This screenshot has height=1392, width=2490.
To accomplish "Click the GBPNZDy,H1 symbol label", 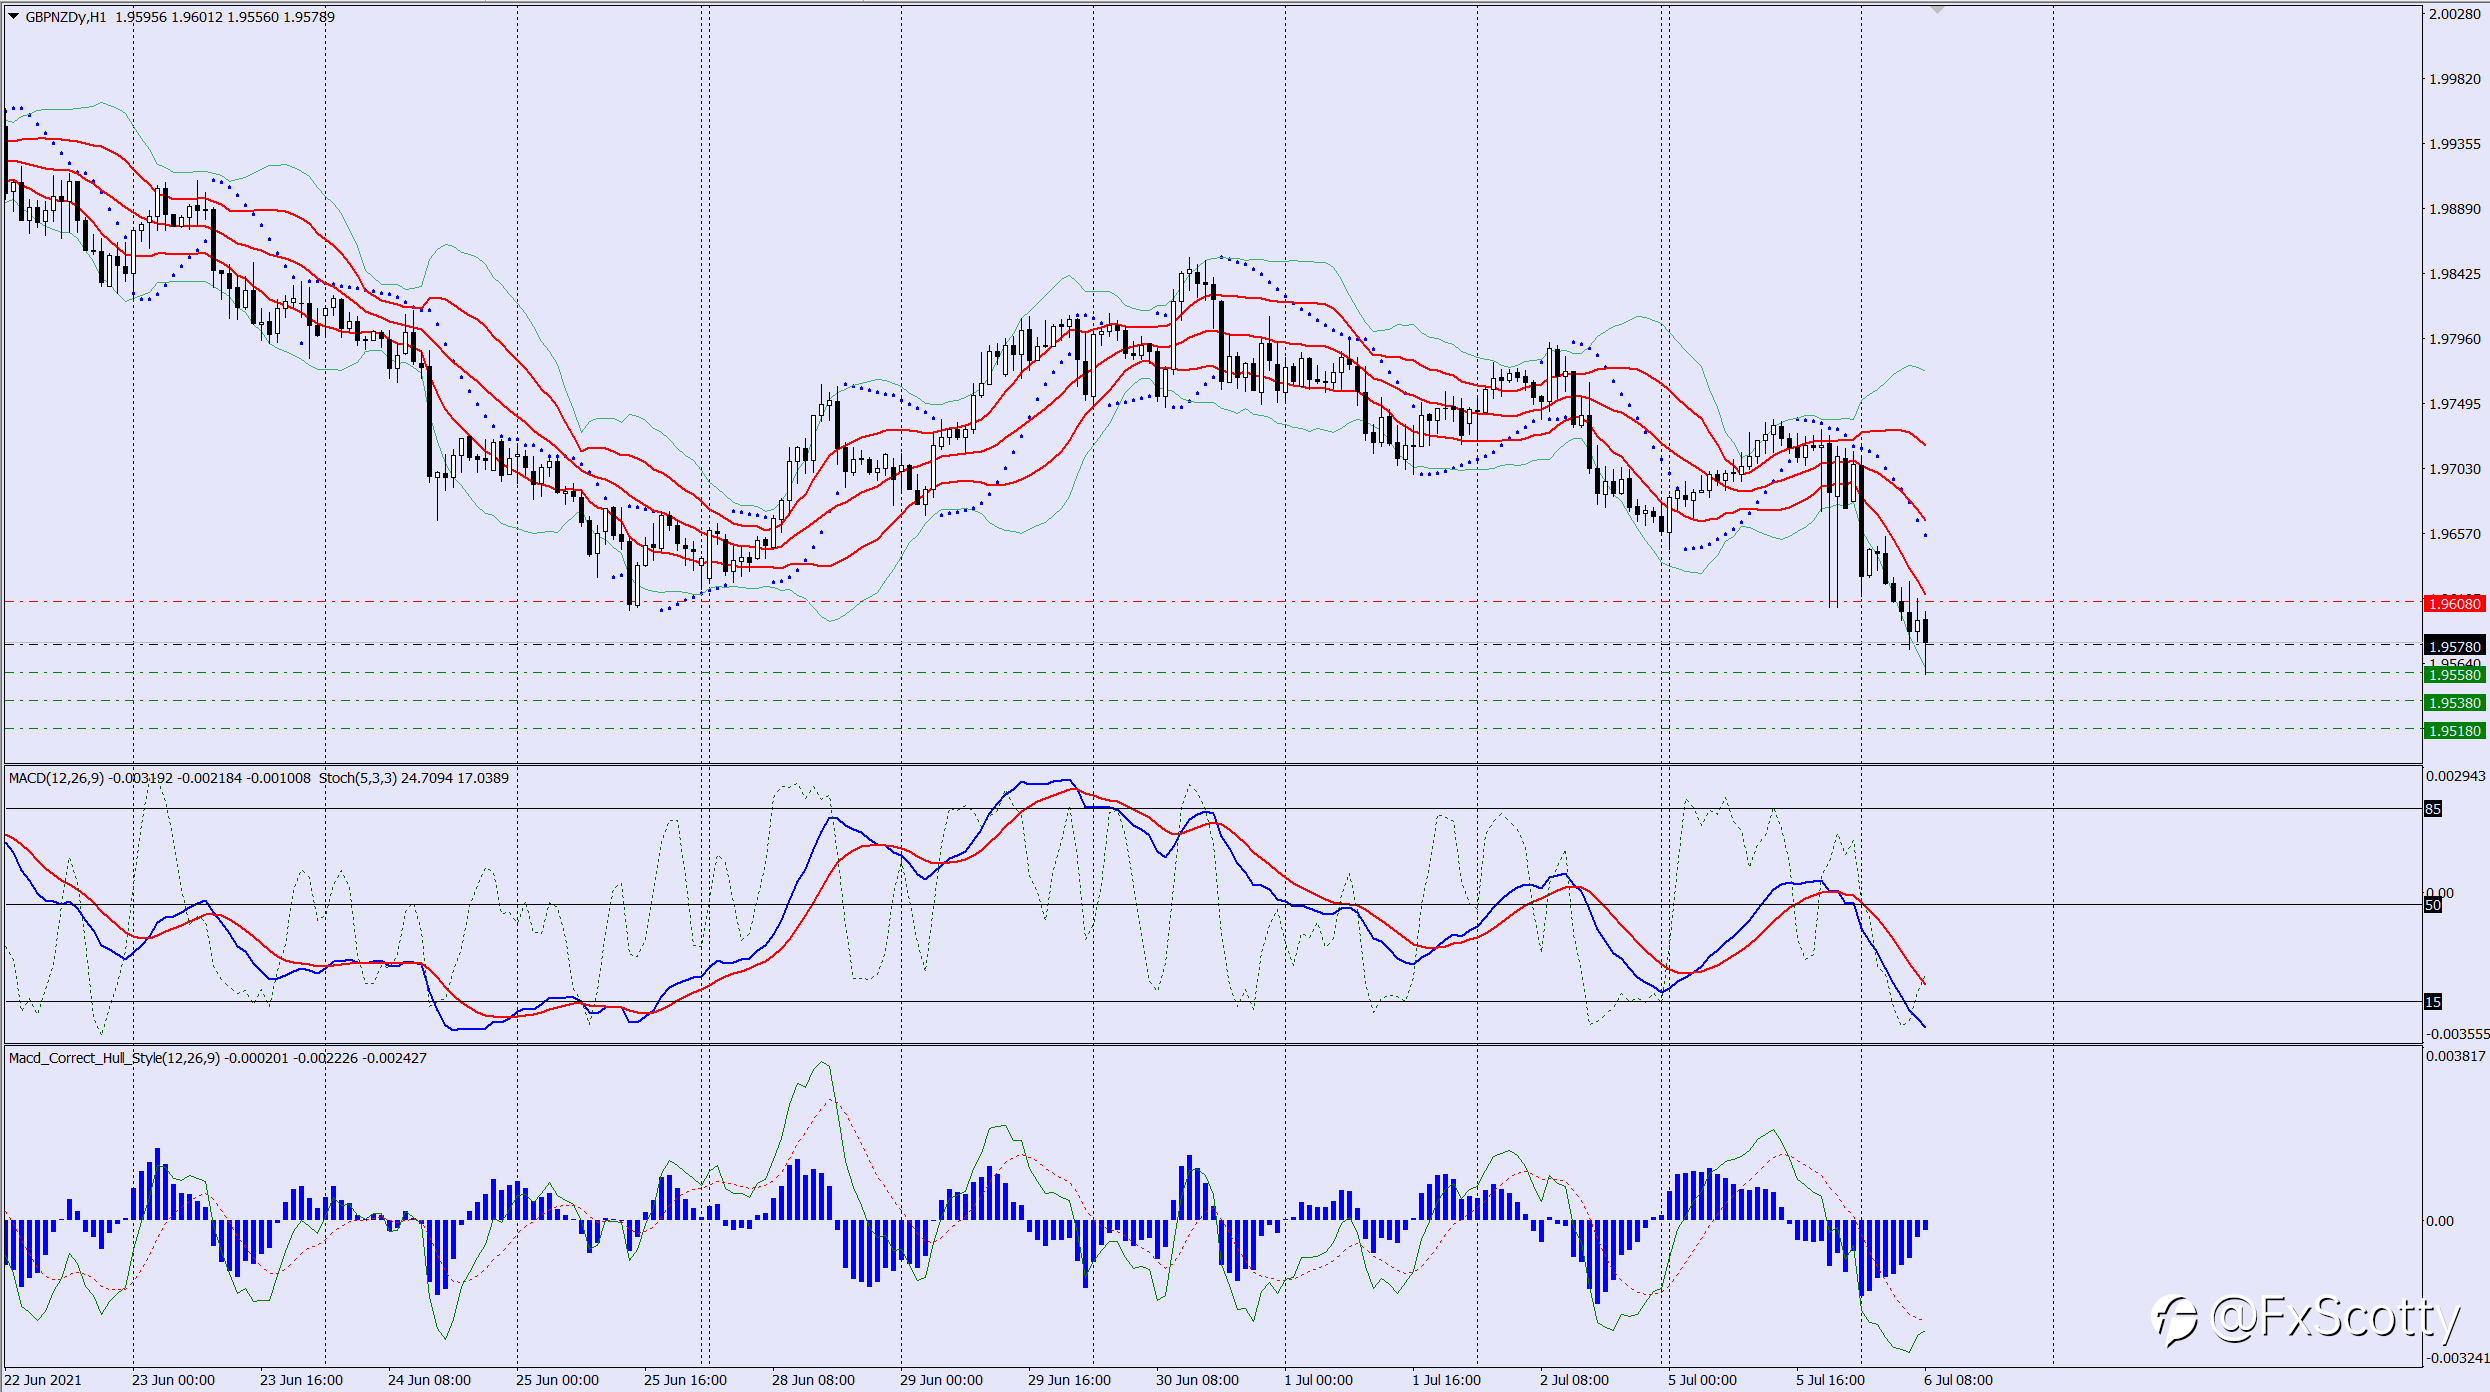I will pos(66,17).
